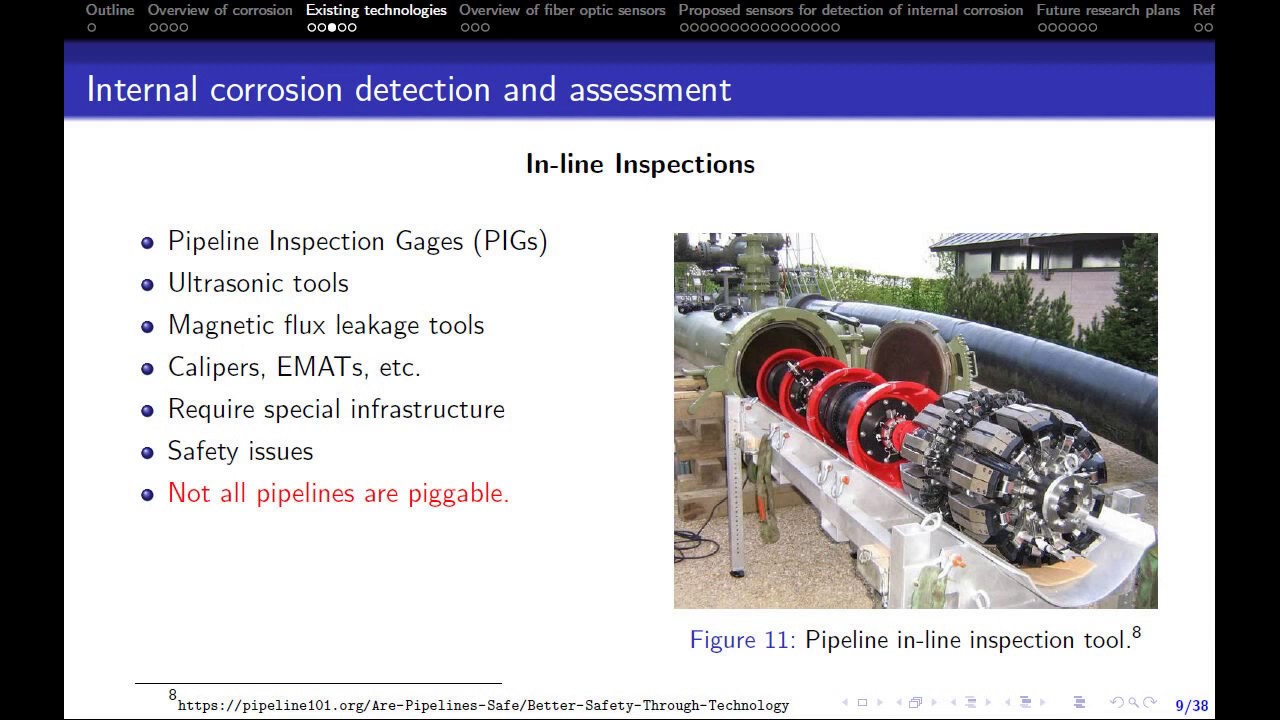The width and height of the screenshot is (1280, 720).
Task: Jump to Overview of fiber optic sensors
Action: click(x=562, y=10)
